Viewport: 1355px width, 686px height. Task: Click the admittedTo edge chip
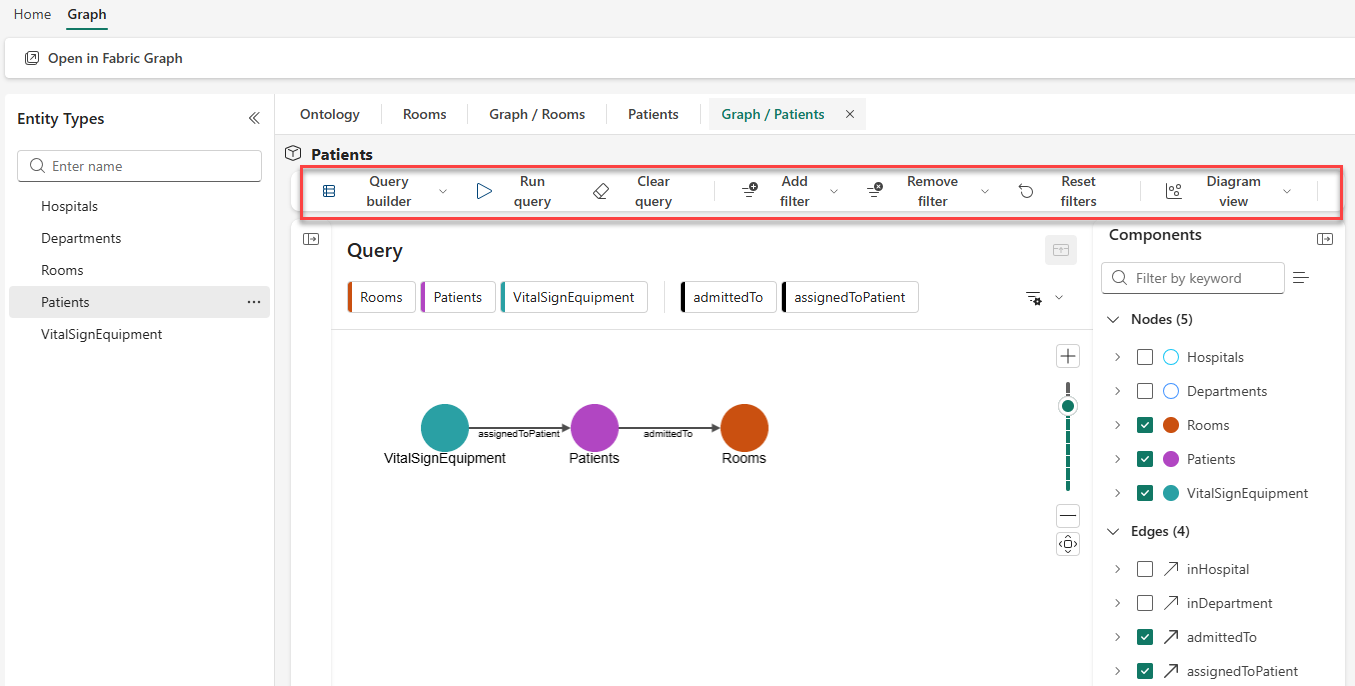(728, 297)
